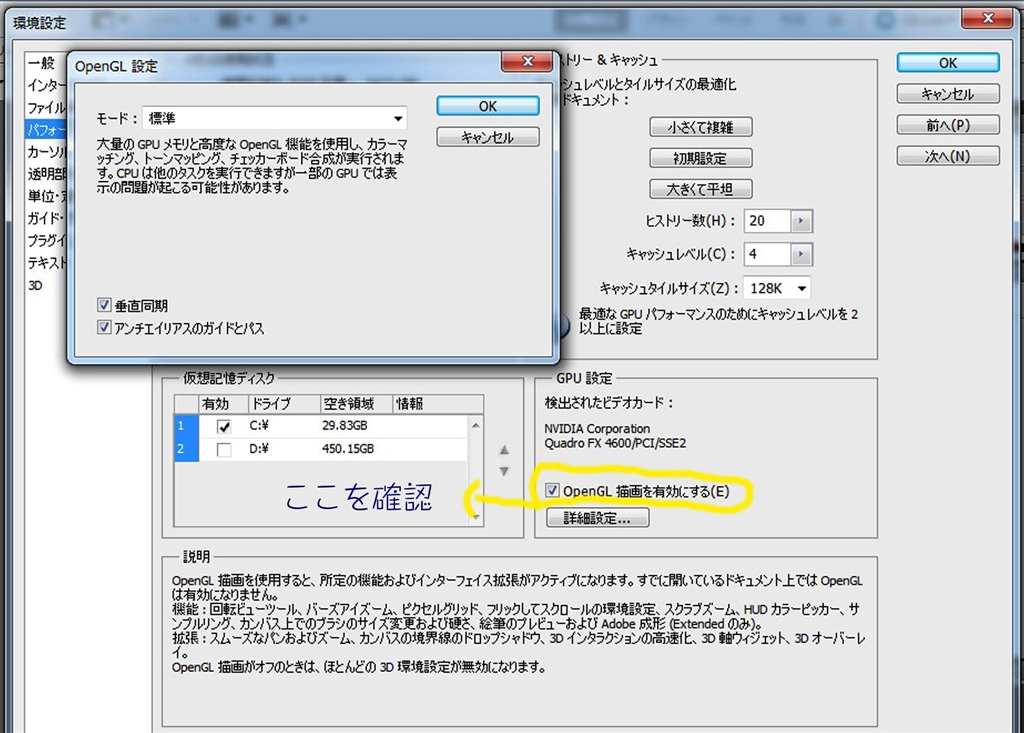The image size is (1024, 733).
Task: Select the 一般 category in sidebar
Action: tap(42, 63)
